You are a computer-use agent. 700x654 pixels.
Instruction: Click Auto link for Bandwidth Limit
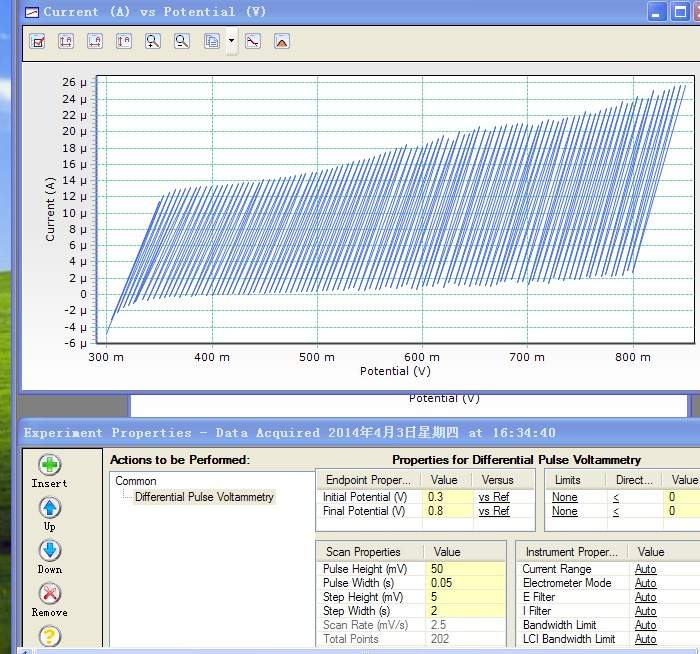(x=646, y=625)
